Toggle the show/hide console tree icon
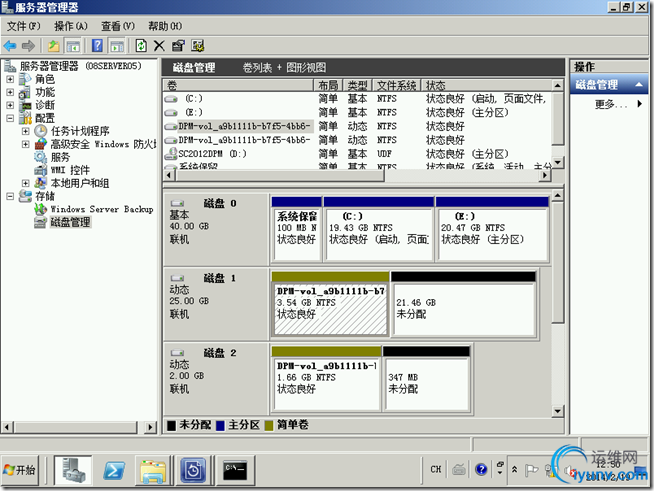This screenshot has width=654, height=491. coord(73,46)
